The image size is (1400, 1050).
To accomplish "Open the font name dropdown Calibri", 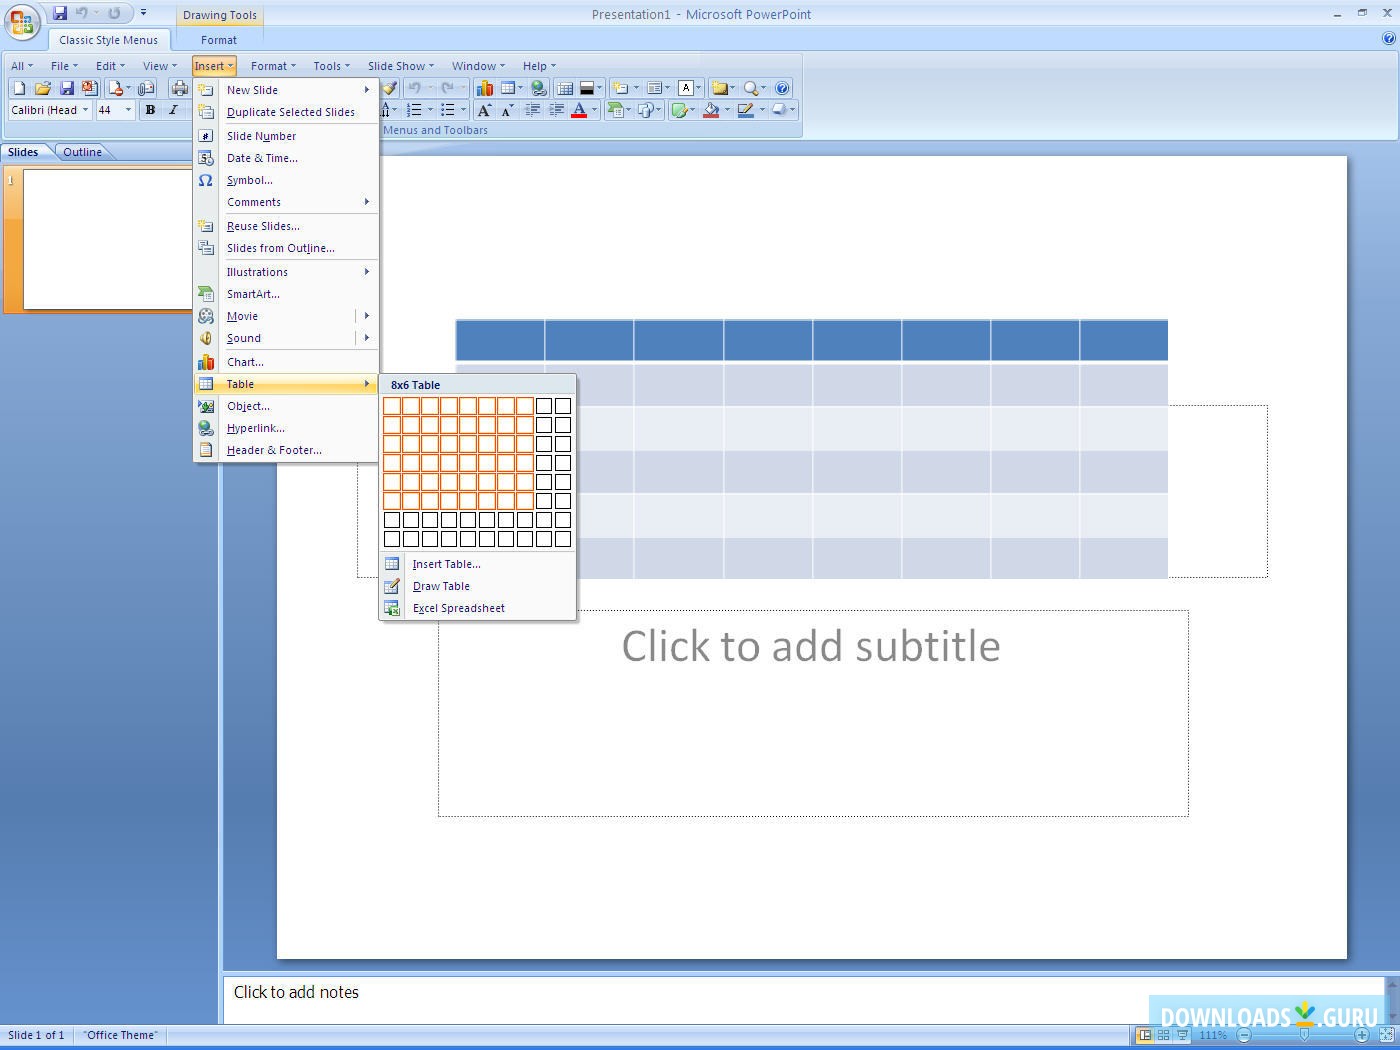I will (x=85, y=110).
